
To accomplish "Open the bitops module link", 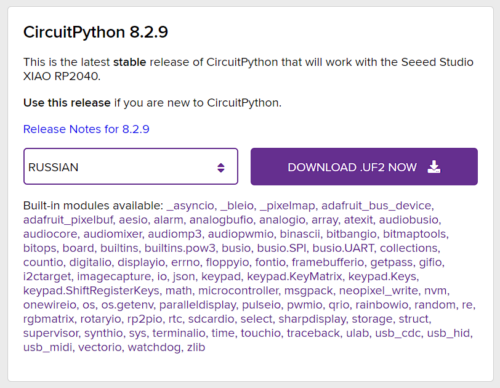I will pyautogui.click(x=40, y=248).
